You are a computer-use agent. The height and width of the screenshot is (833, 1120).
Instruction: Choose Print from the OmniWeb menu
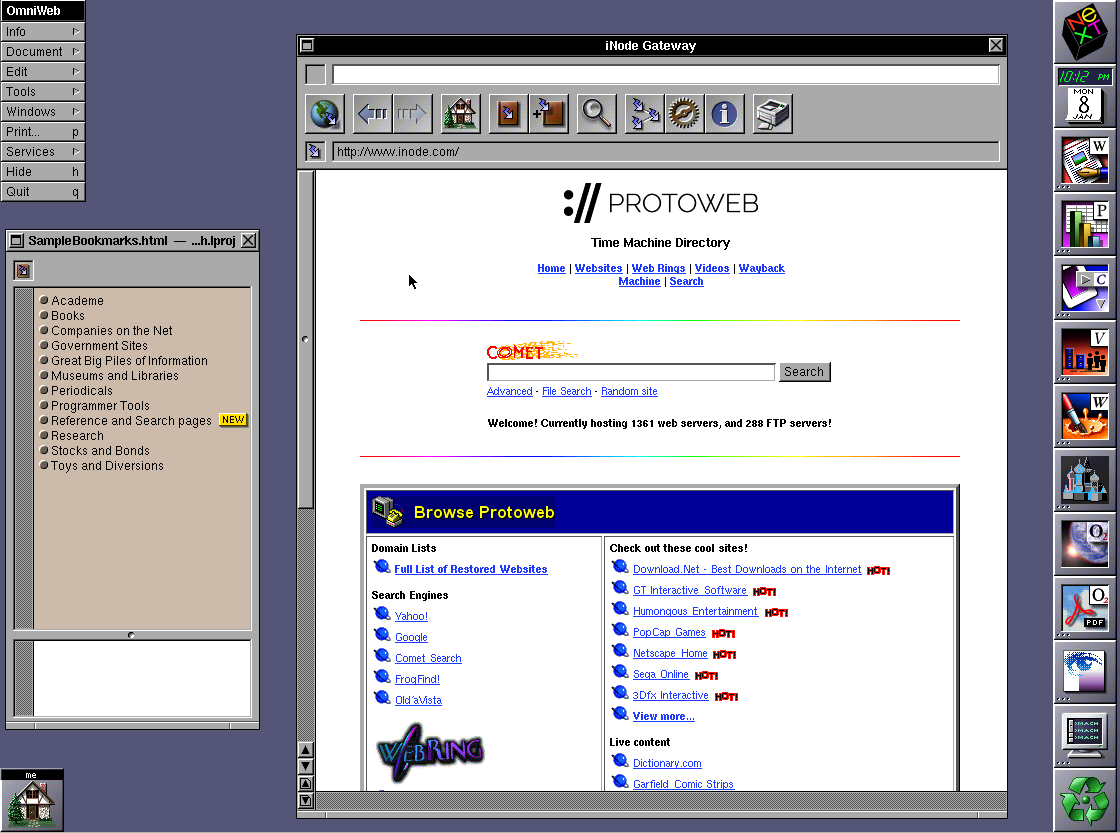click(x=43, y=131)
